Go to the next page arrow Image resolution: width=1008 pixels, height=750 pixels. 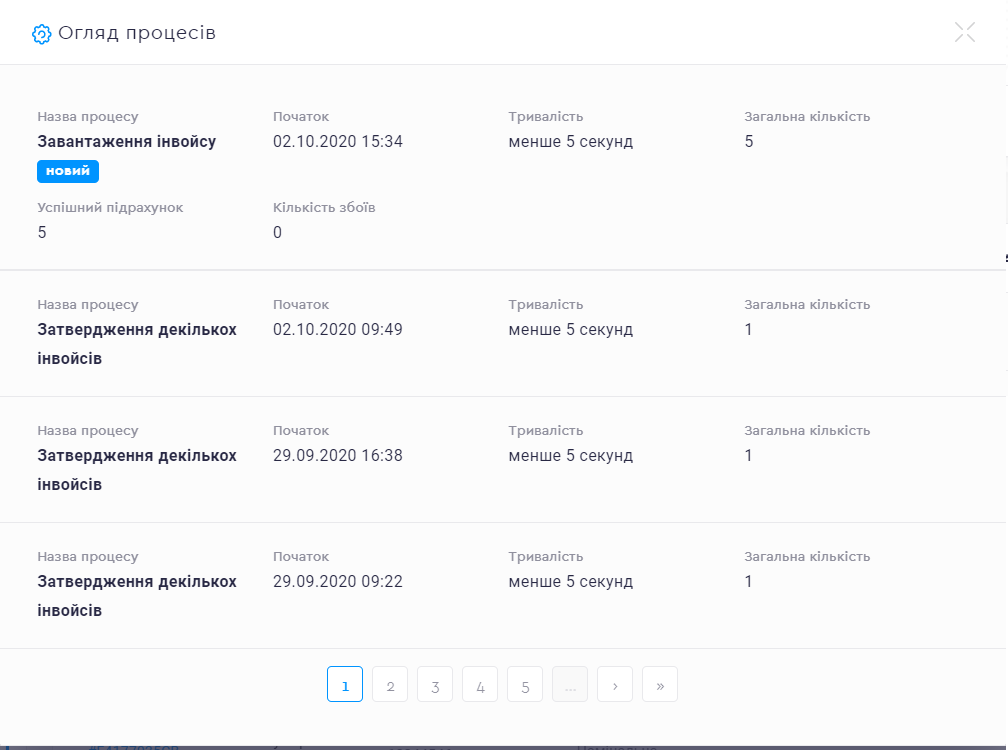[x=615, y=685]
